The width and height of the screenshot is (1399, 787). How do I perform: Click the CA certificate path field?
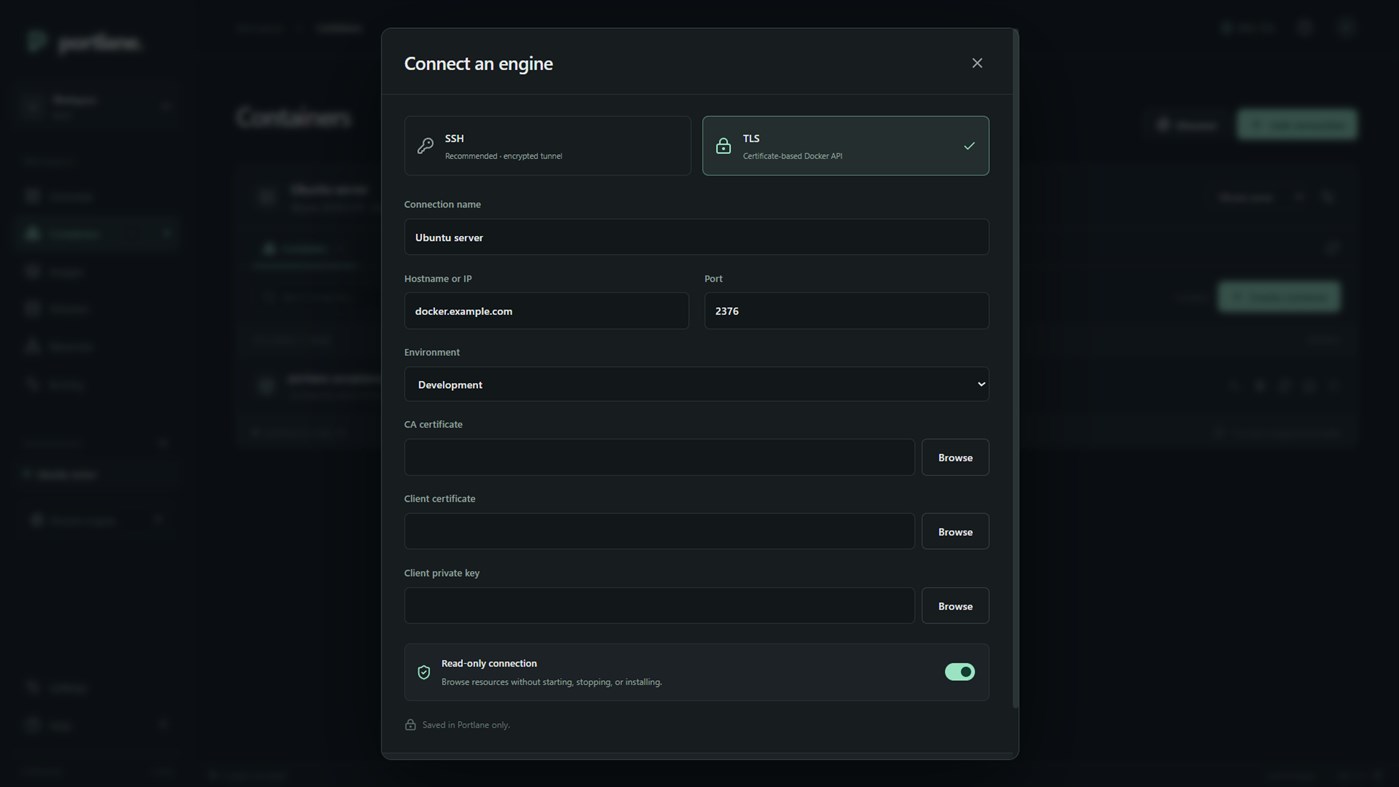[x=659, y=457]
